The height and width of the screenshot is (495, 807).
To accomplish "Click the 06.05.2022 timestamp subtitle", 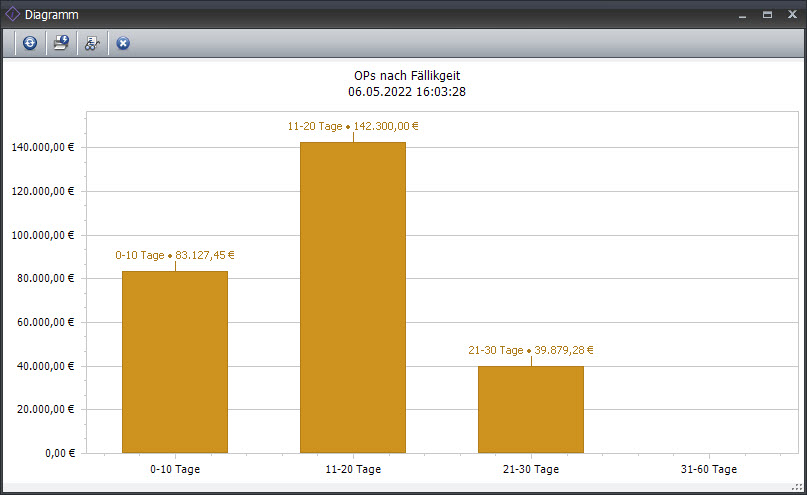I will [x=407, y=91].
